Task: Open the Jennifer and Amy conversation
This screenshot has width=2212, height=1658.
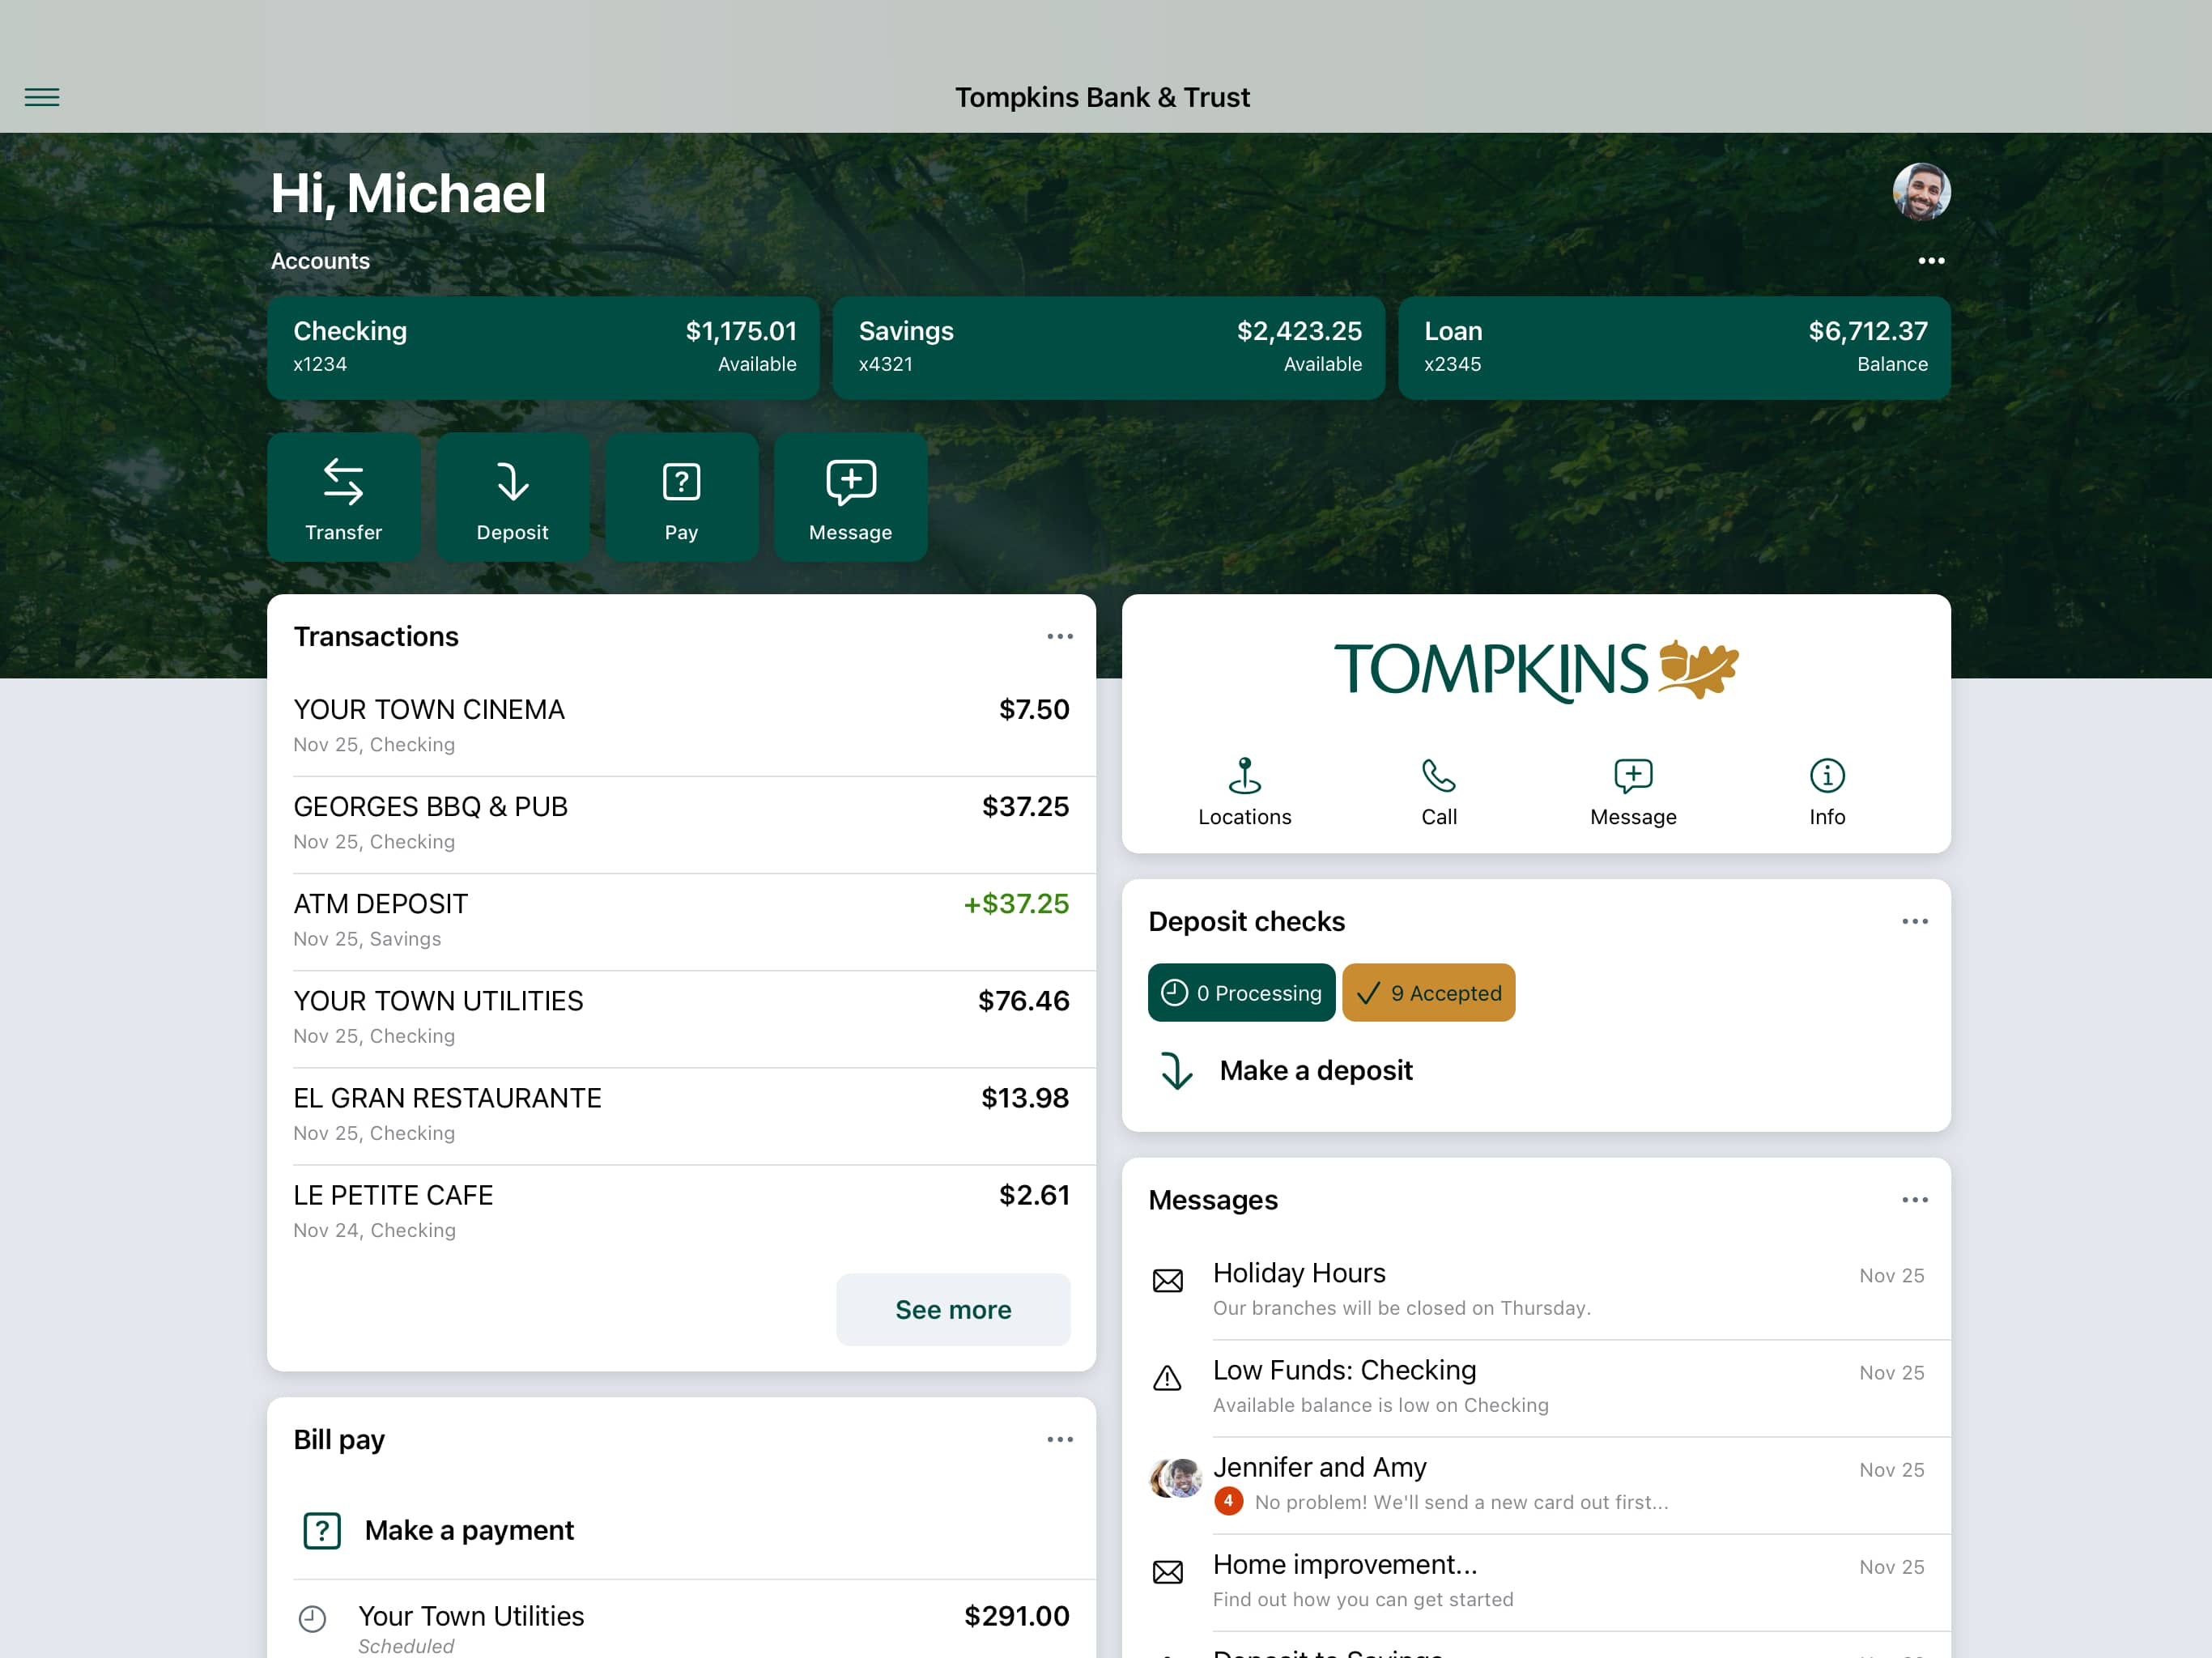Action: click(x=1536, y=1484)
